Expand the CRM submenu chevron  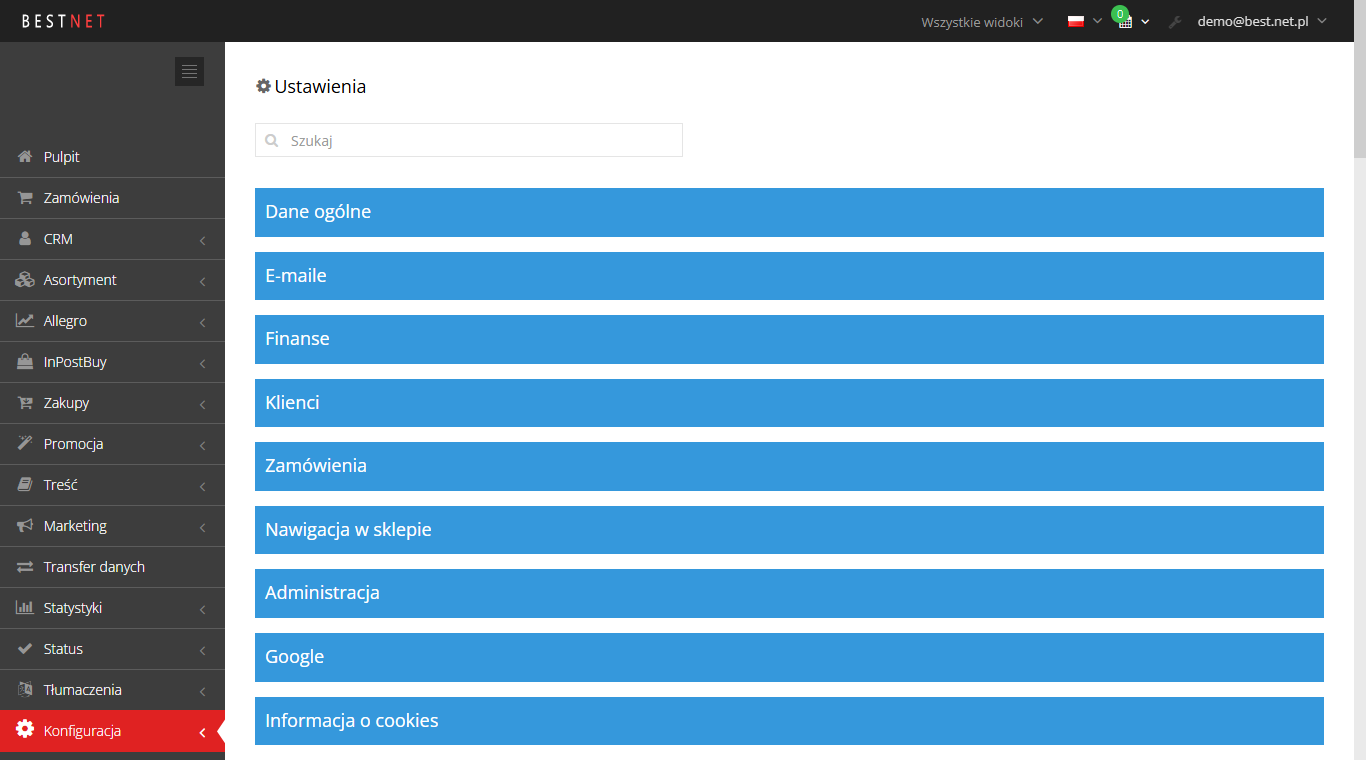coord(202,240)
